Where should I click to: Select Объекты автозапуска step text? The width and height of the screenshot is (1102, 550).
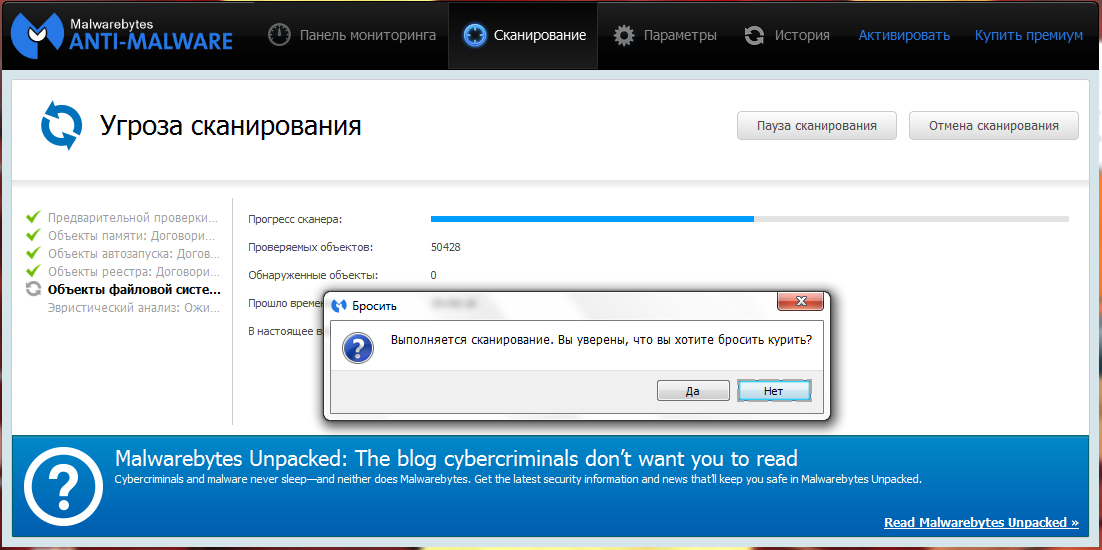[134, 253]
